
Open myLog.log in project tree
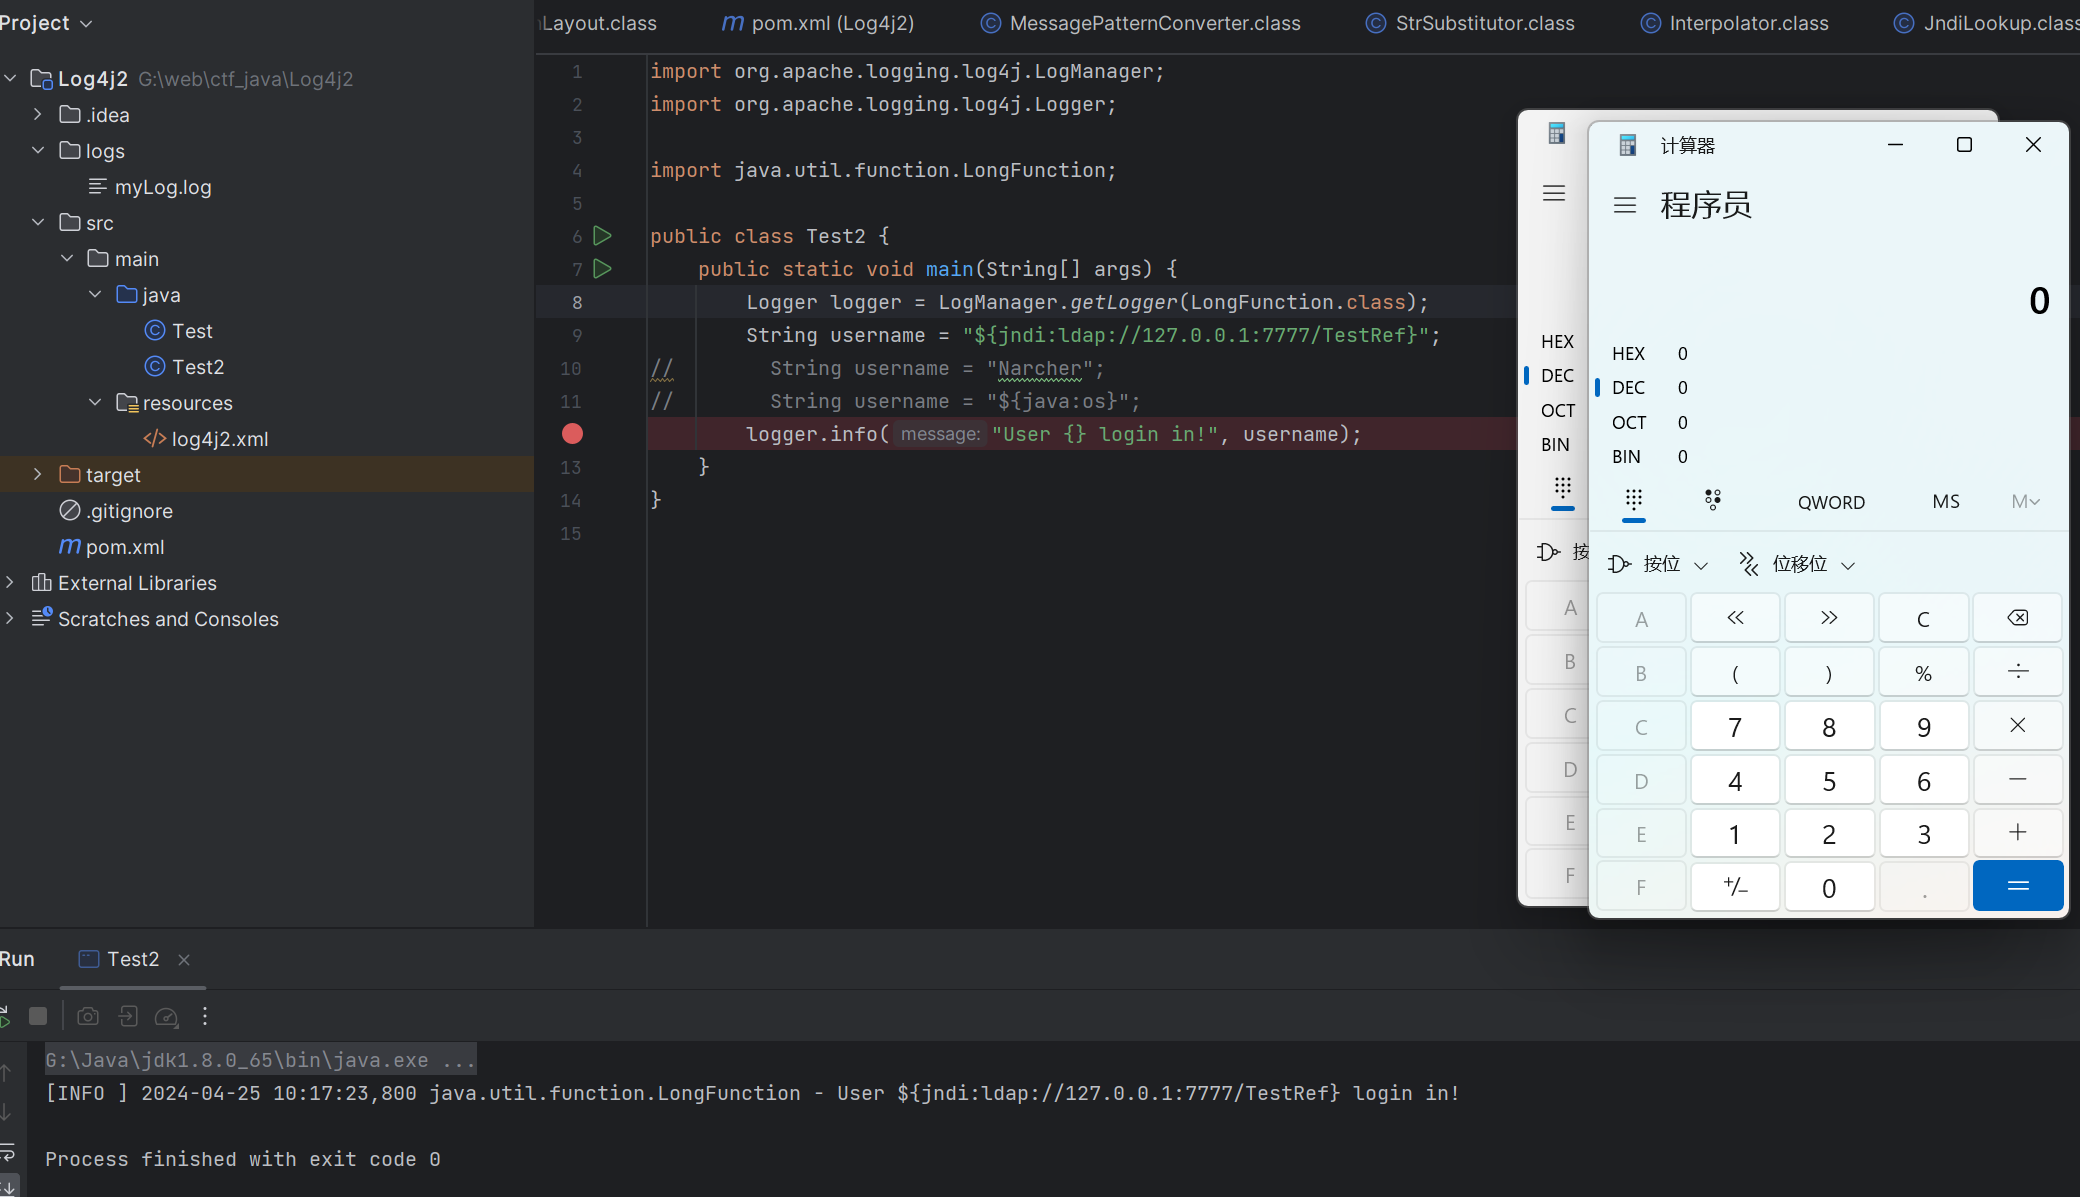[150, 187]
